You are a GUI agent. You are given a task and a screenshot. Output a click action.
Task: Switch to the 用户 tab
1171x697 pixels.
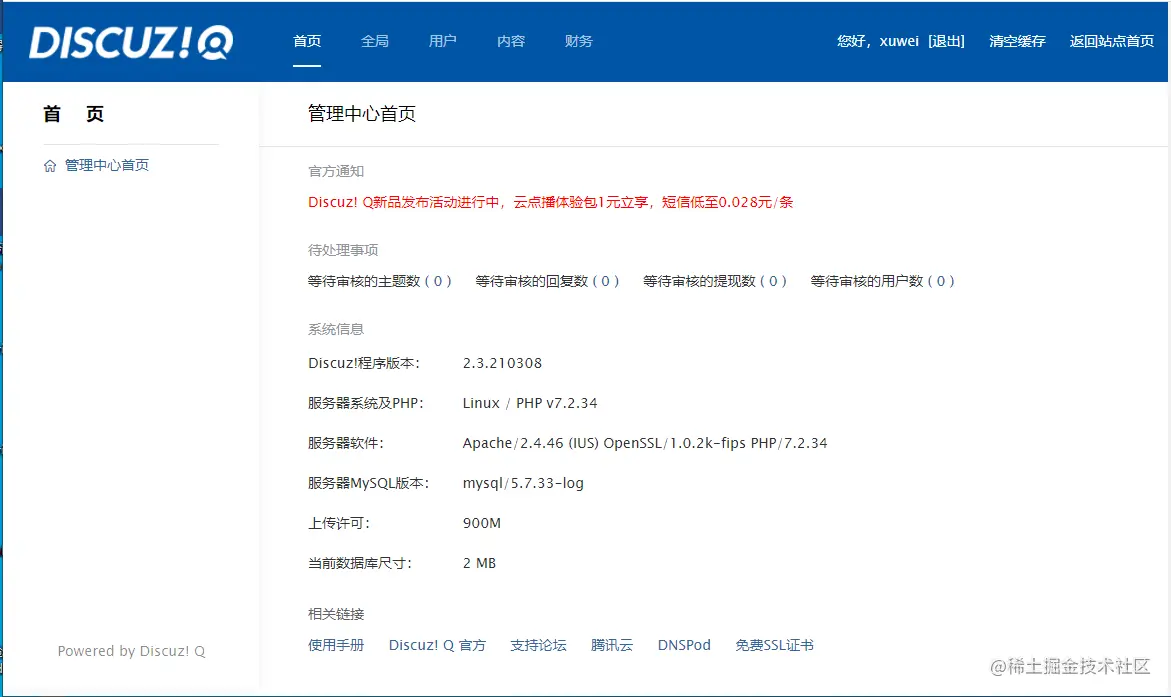click(x=443, y=41)
